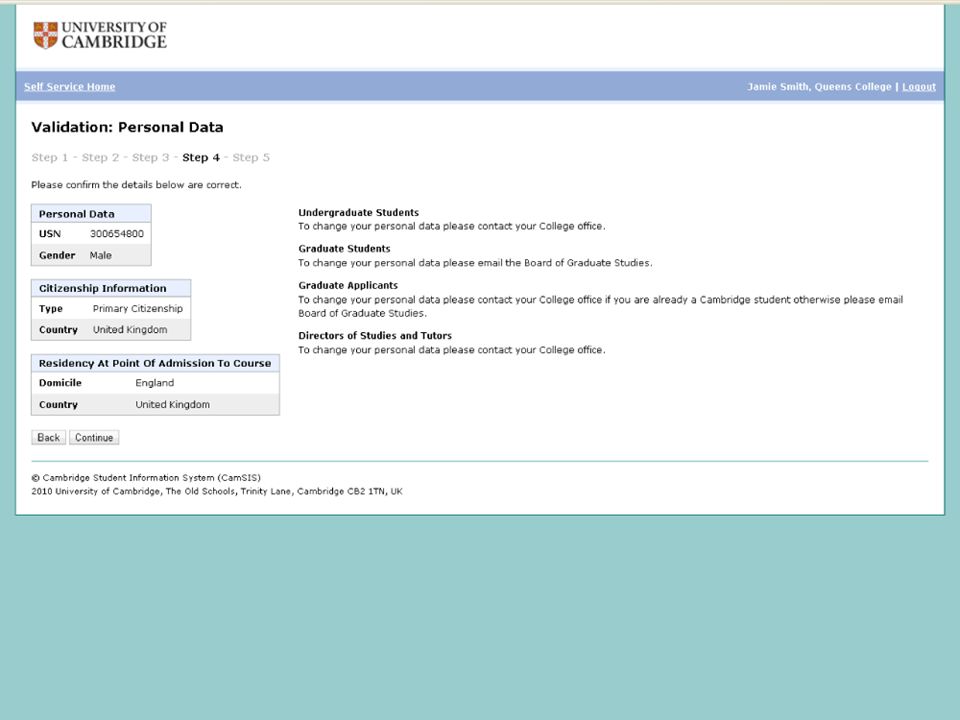Click United Kingdom in Citizenship Information
This screenshot has width=960, height=720.
[x=130, y=329]
